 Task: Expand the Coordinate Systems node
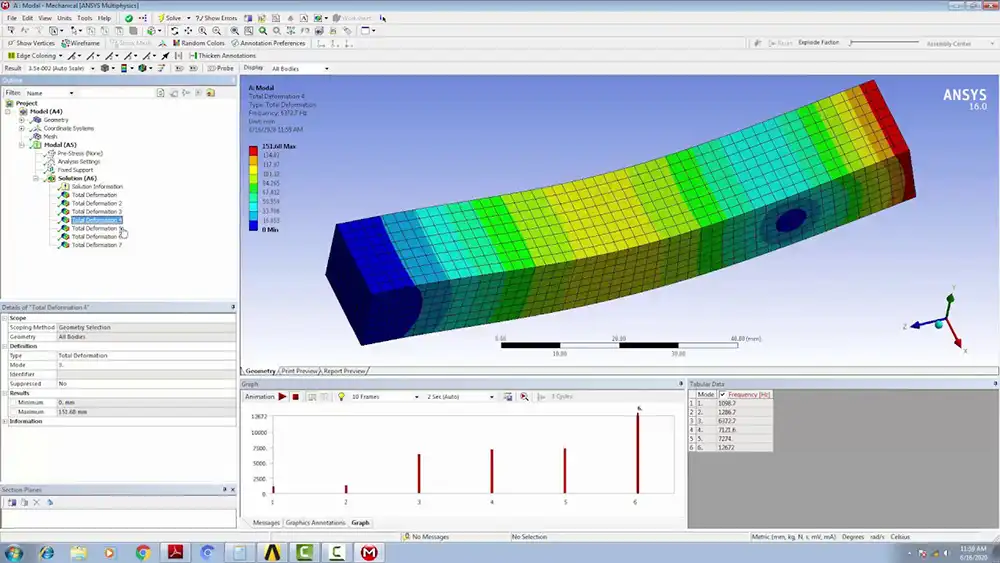[x=22, y=128]
